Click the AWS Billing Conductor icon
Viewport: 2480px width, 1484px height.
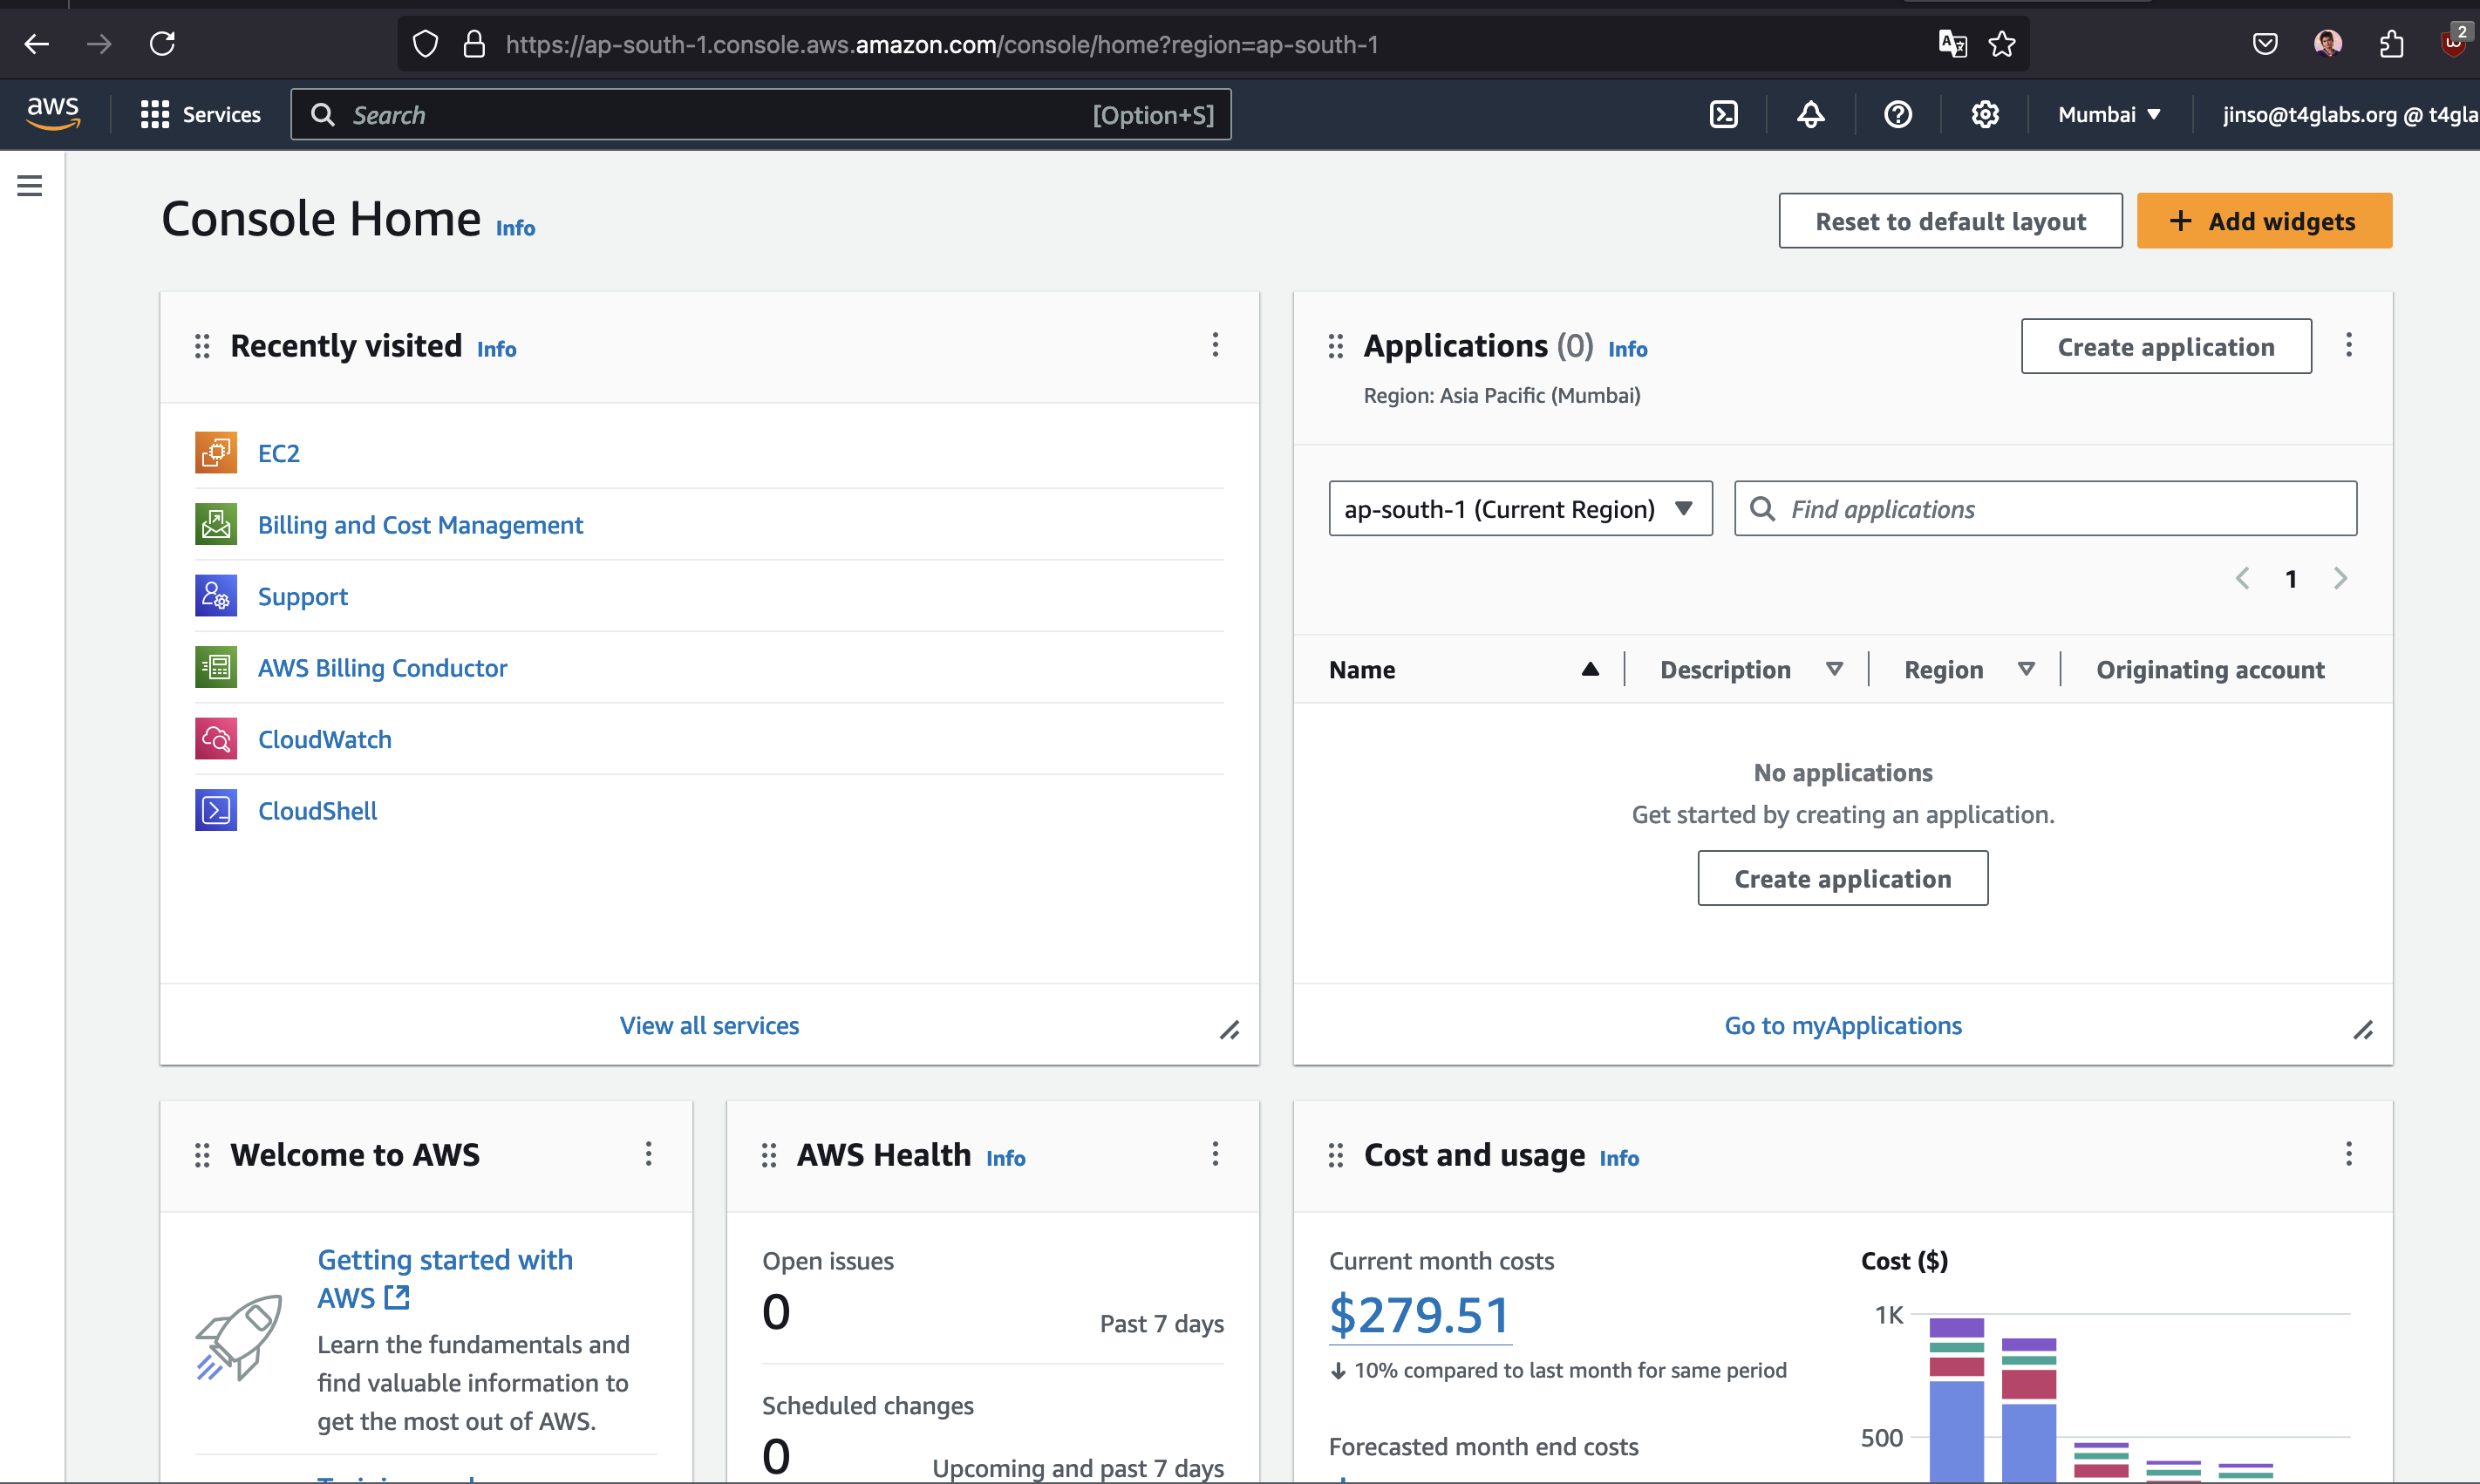216,667
